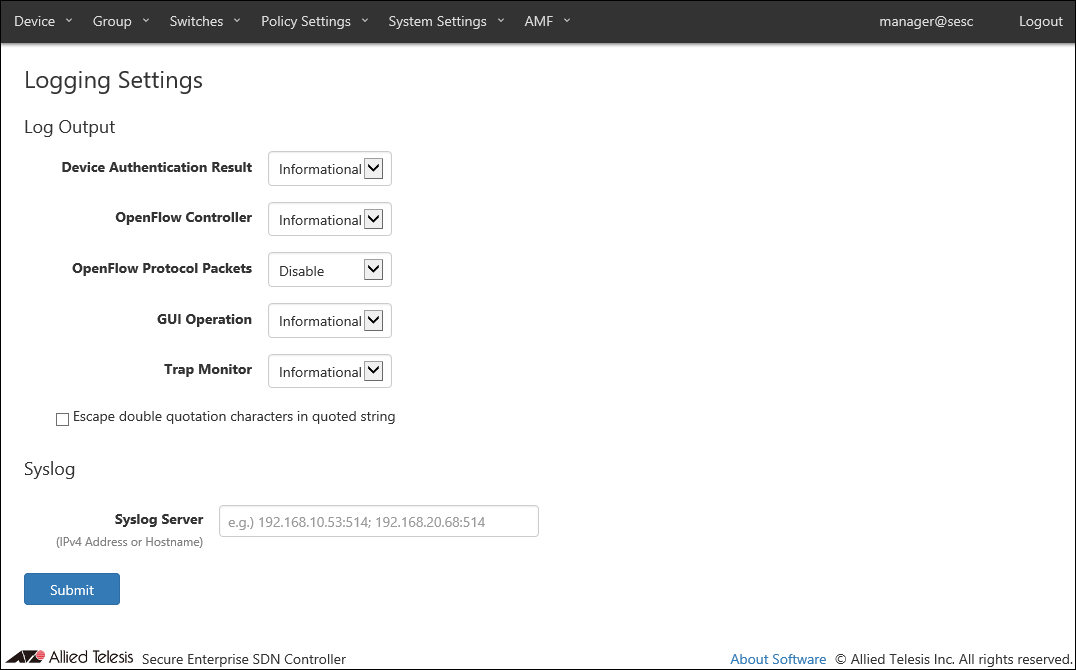This screenshot has height=670, width=1076.
Task: Open the Policy Settings menu
Action: tap(314, 21)
